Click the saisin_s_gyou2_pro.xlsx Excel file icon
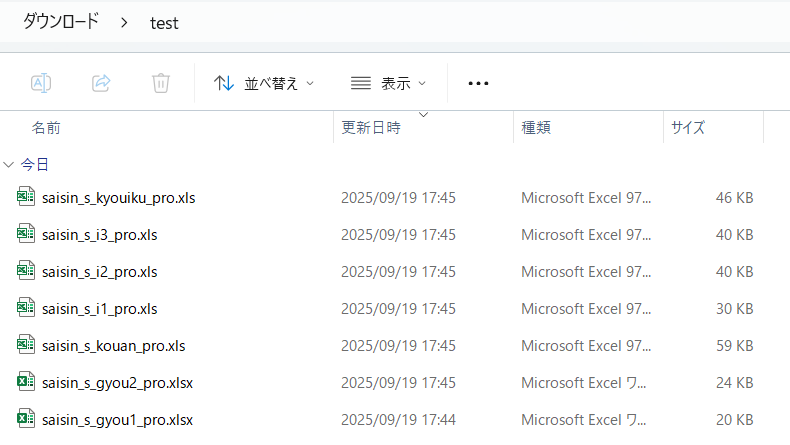The height and width of the screenshot is (445, 790). coord(26,382)
